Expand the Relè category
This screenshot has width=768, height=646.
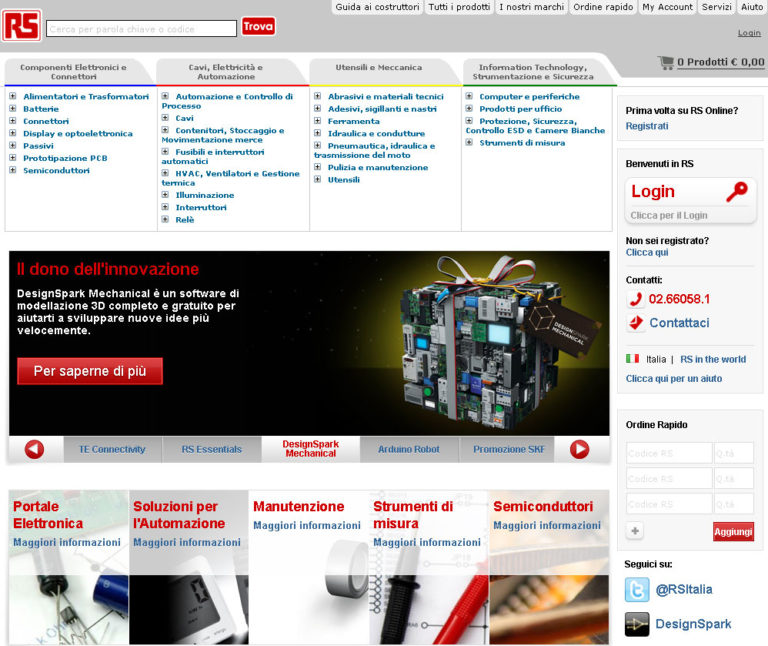point(165,219)
